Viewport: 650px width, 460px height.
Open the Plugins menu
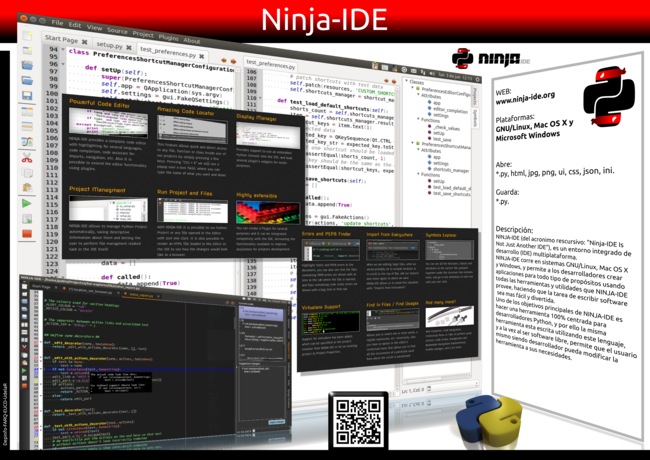[168, 37]
